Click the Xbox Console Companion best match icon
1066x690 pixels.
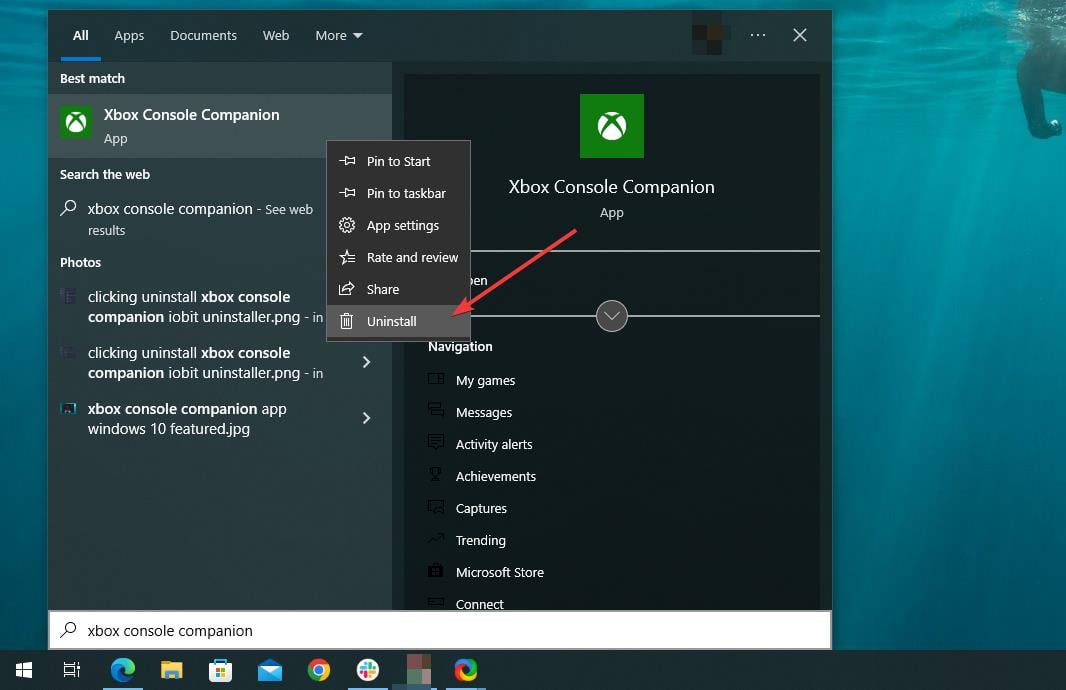coord(76,122)
